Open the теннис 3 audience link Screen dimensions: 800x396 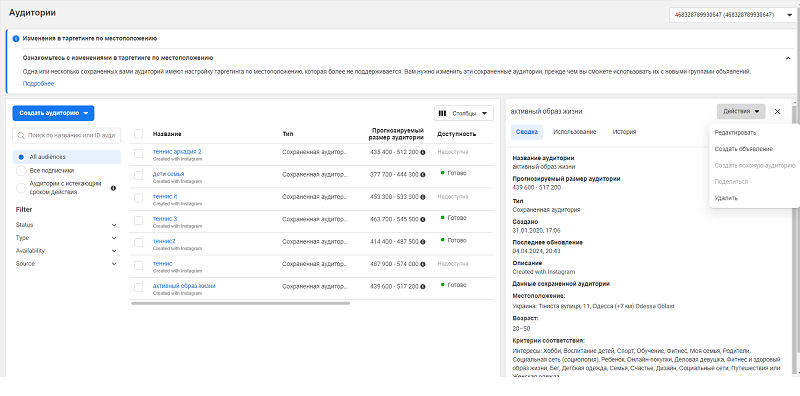point(165,219)
